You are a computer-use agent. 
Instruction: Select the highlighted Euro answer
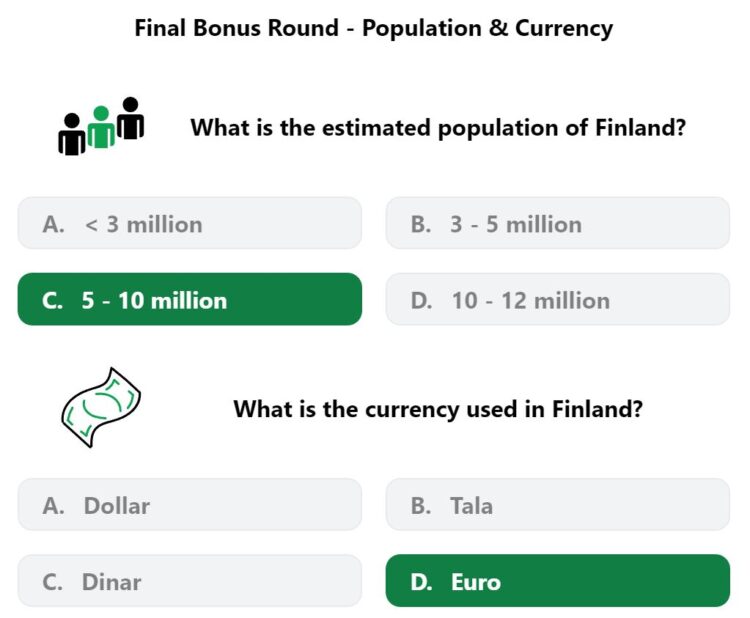558,581
